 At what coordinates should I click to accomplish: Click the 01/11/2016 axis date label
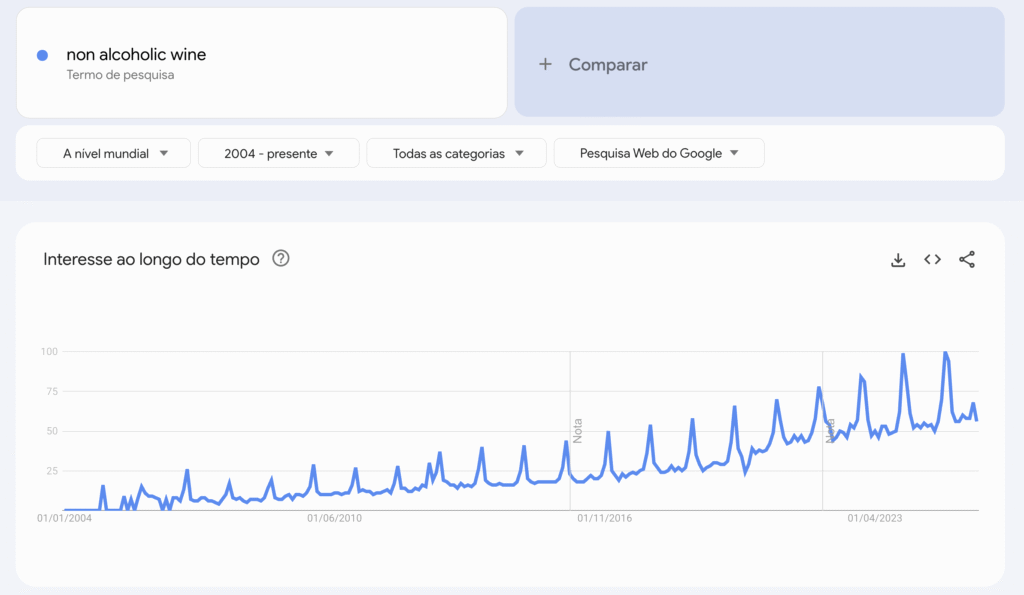pos(605,518)
